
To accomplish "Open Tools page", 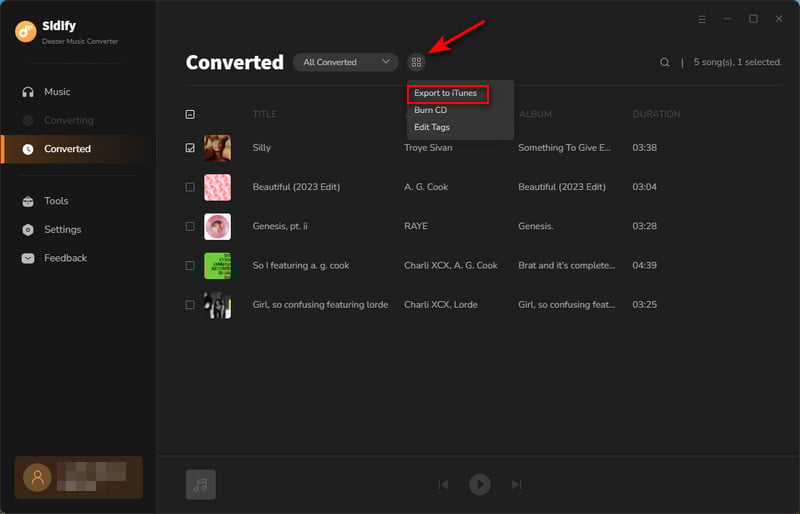I will coord(56,201).
